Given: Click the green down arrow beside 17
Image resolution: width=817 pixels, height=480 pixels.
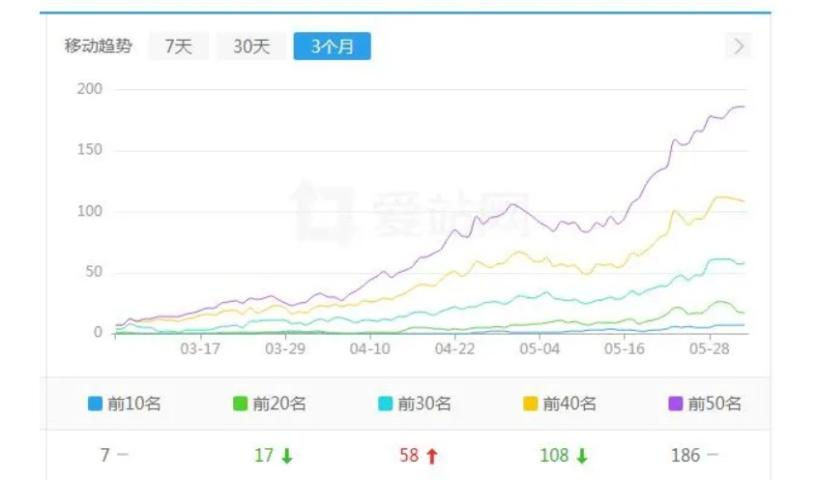Looking at the screenshot, I should [x=287, y=456].
